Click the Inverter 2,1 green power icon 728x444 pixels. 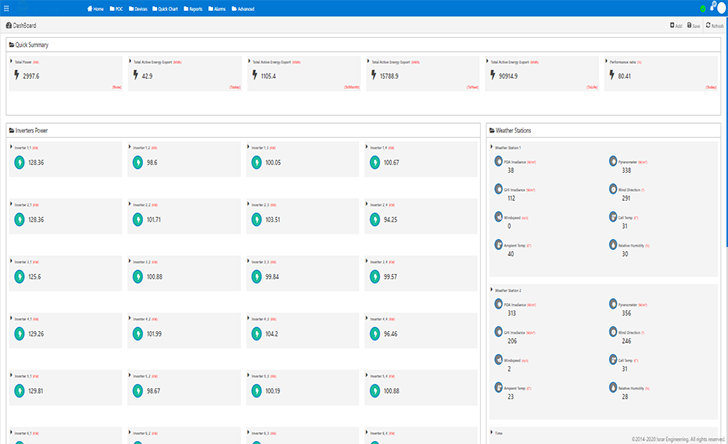[19, 219]
